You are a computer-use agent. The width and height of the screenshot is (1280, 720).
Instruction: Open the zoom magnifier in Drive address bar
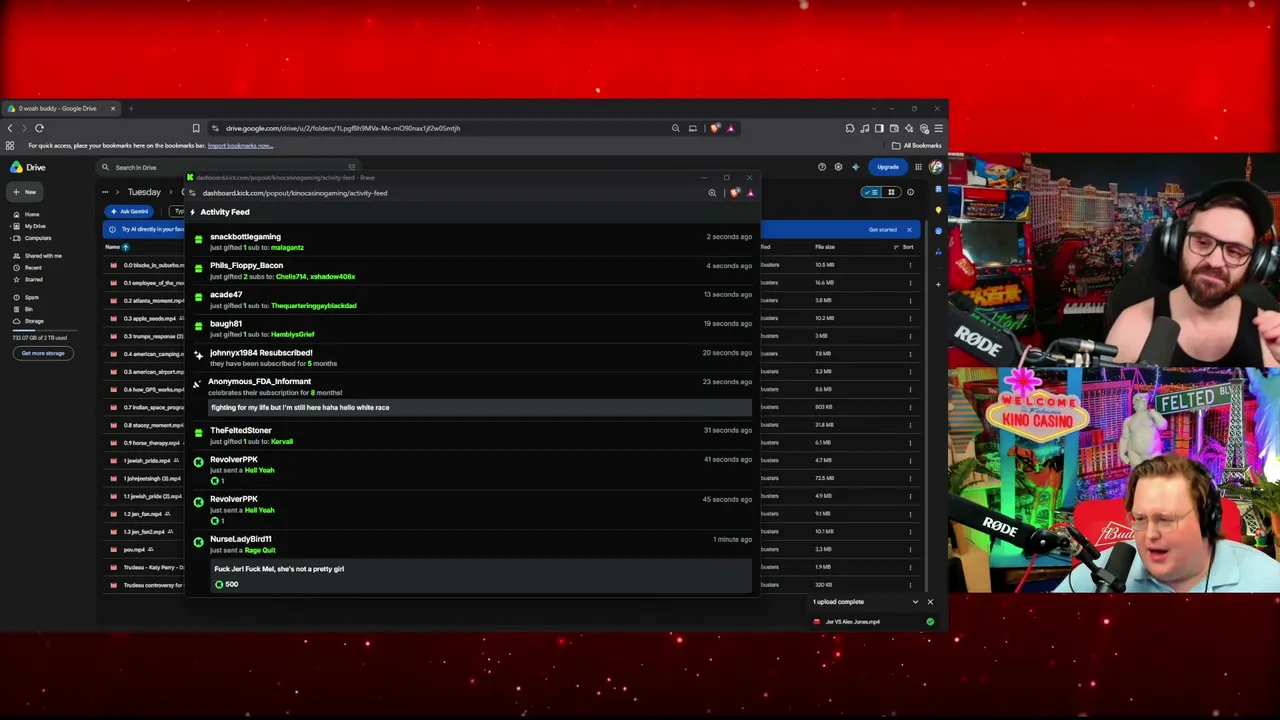click(676, 128)
